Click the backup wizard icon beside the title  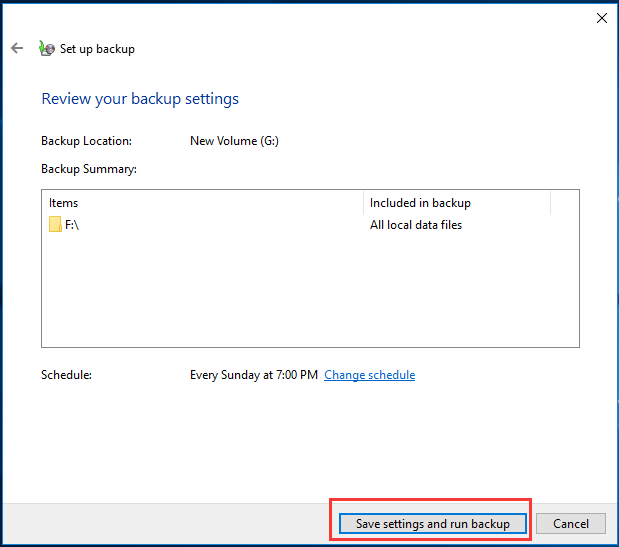(46, 48)
